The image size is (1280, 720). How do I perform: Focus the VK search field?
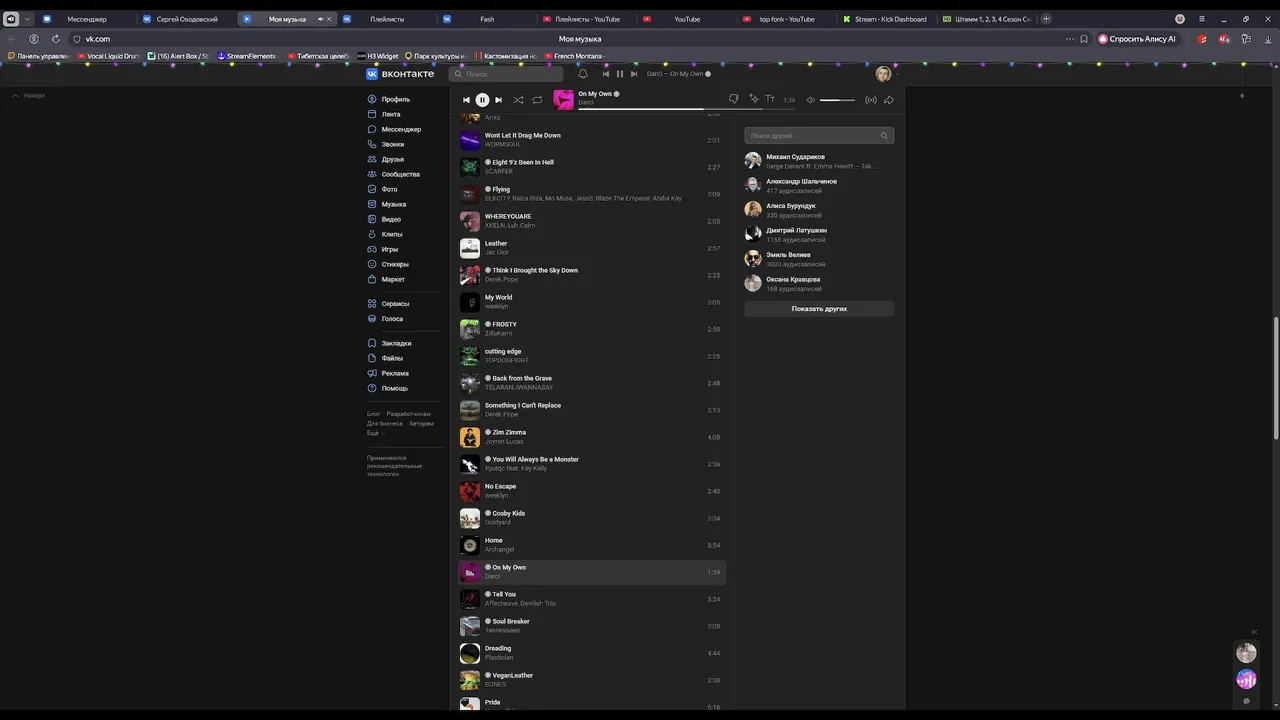[x=506, y=74]
